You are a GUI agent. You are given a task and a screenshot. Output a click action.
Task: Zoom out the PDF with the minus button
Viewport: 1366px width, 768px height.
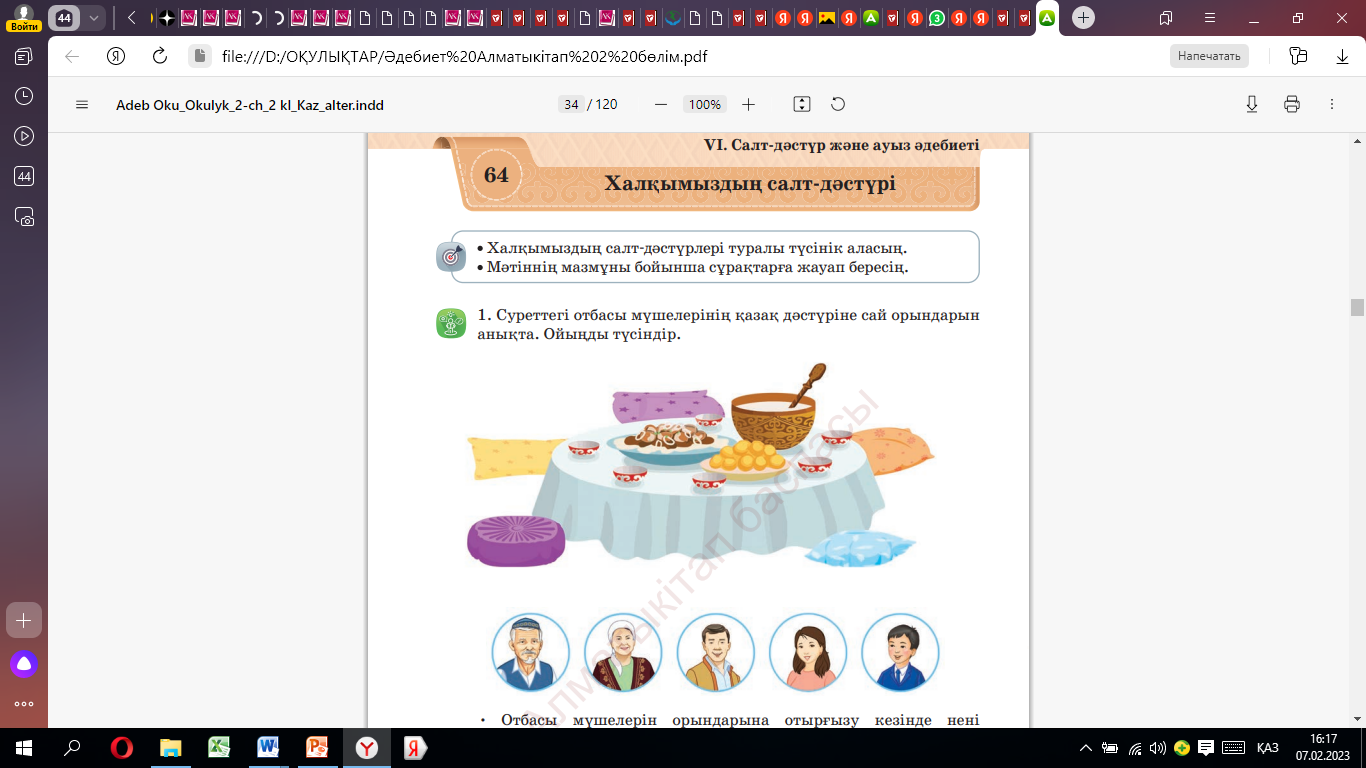660,105
